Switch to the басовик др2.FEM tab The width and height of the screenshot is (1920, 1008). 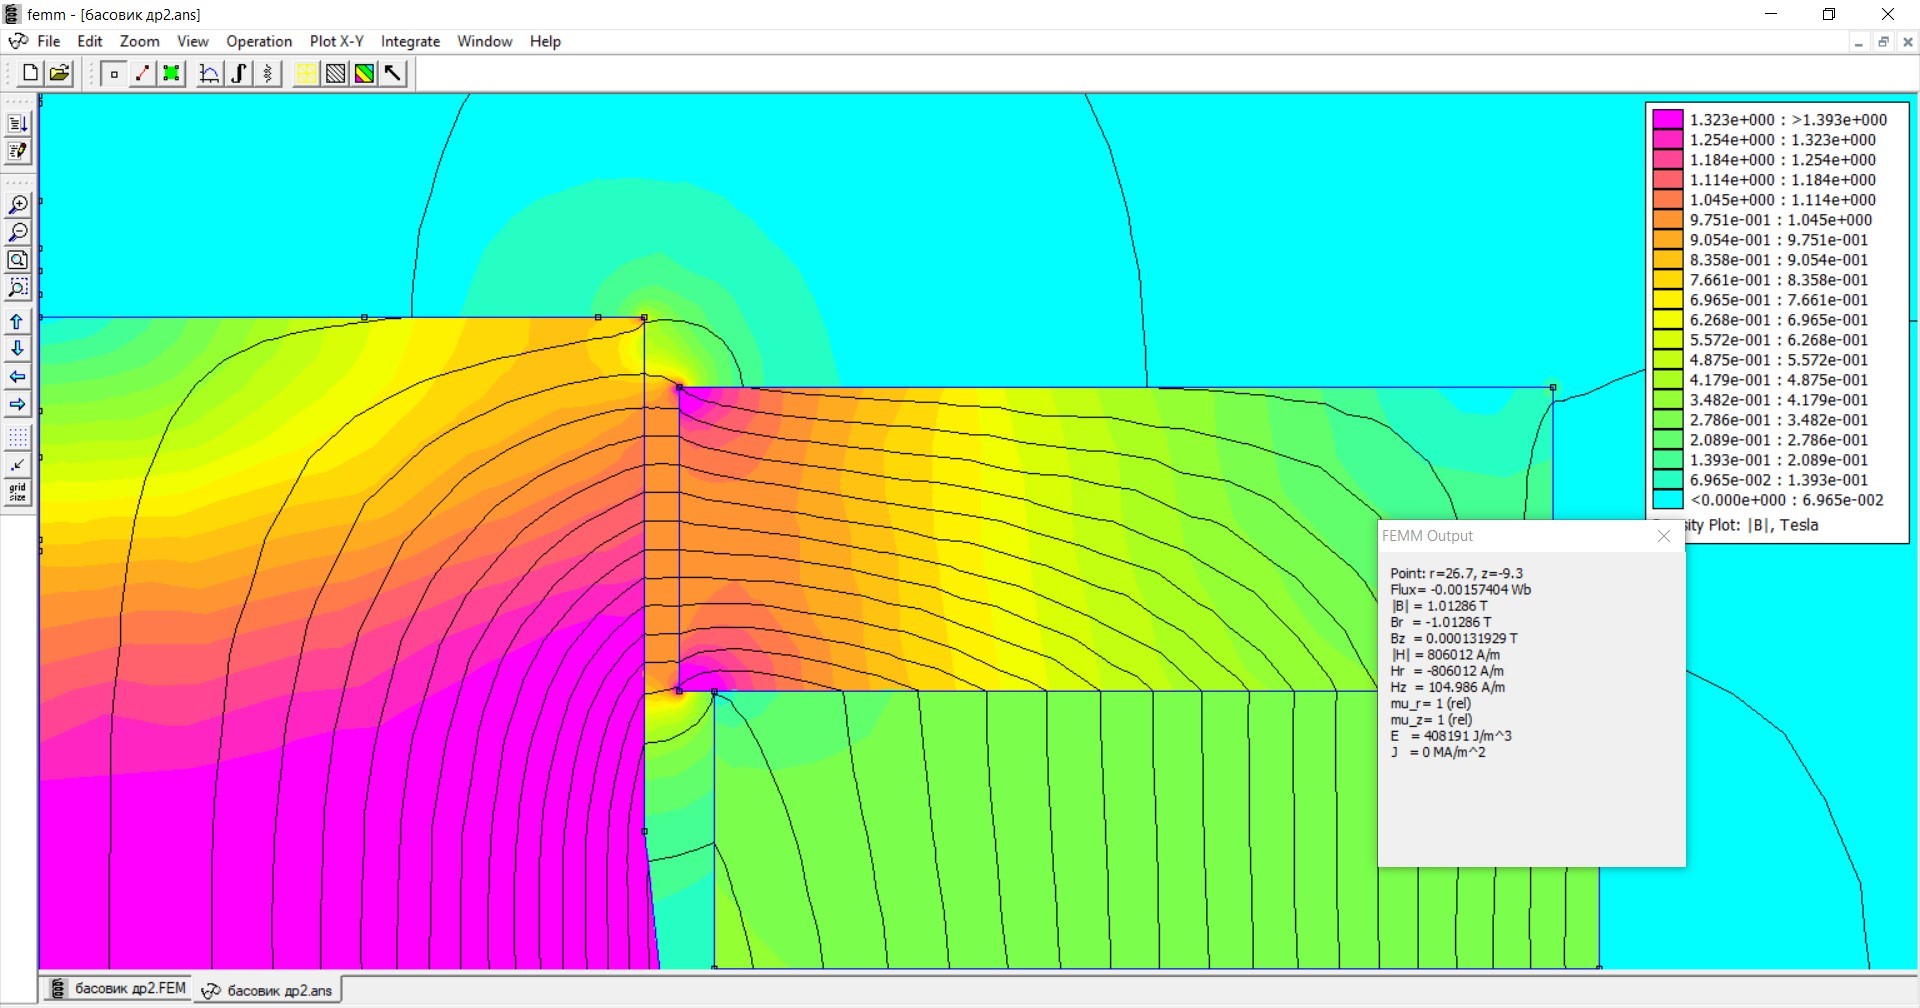pyautogui.click(x=118, y=989)
